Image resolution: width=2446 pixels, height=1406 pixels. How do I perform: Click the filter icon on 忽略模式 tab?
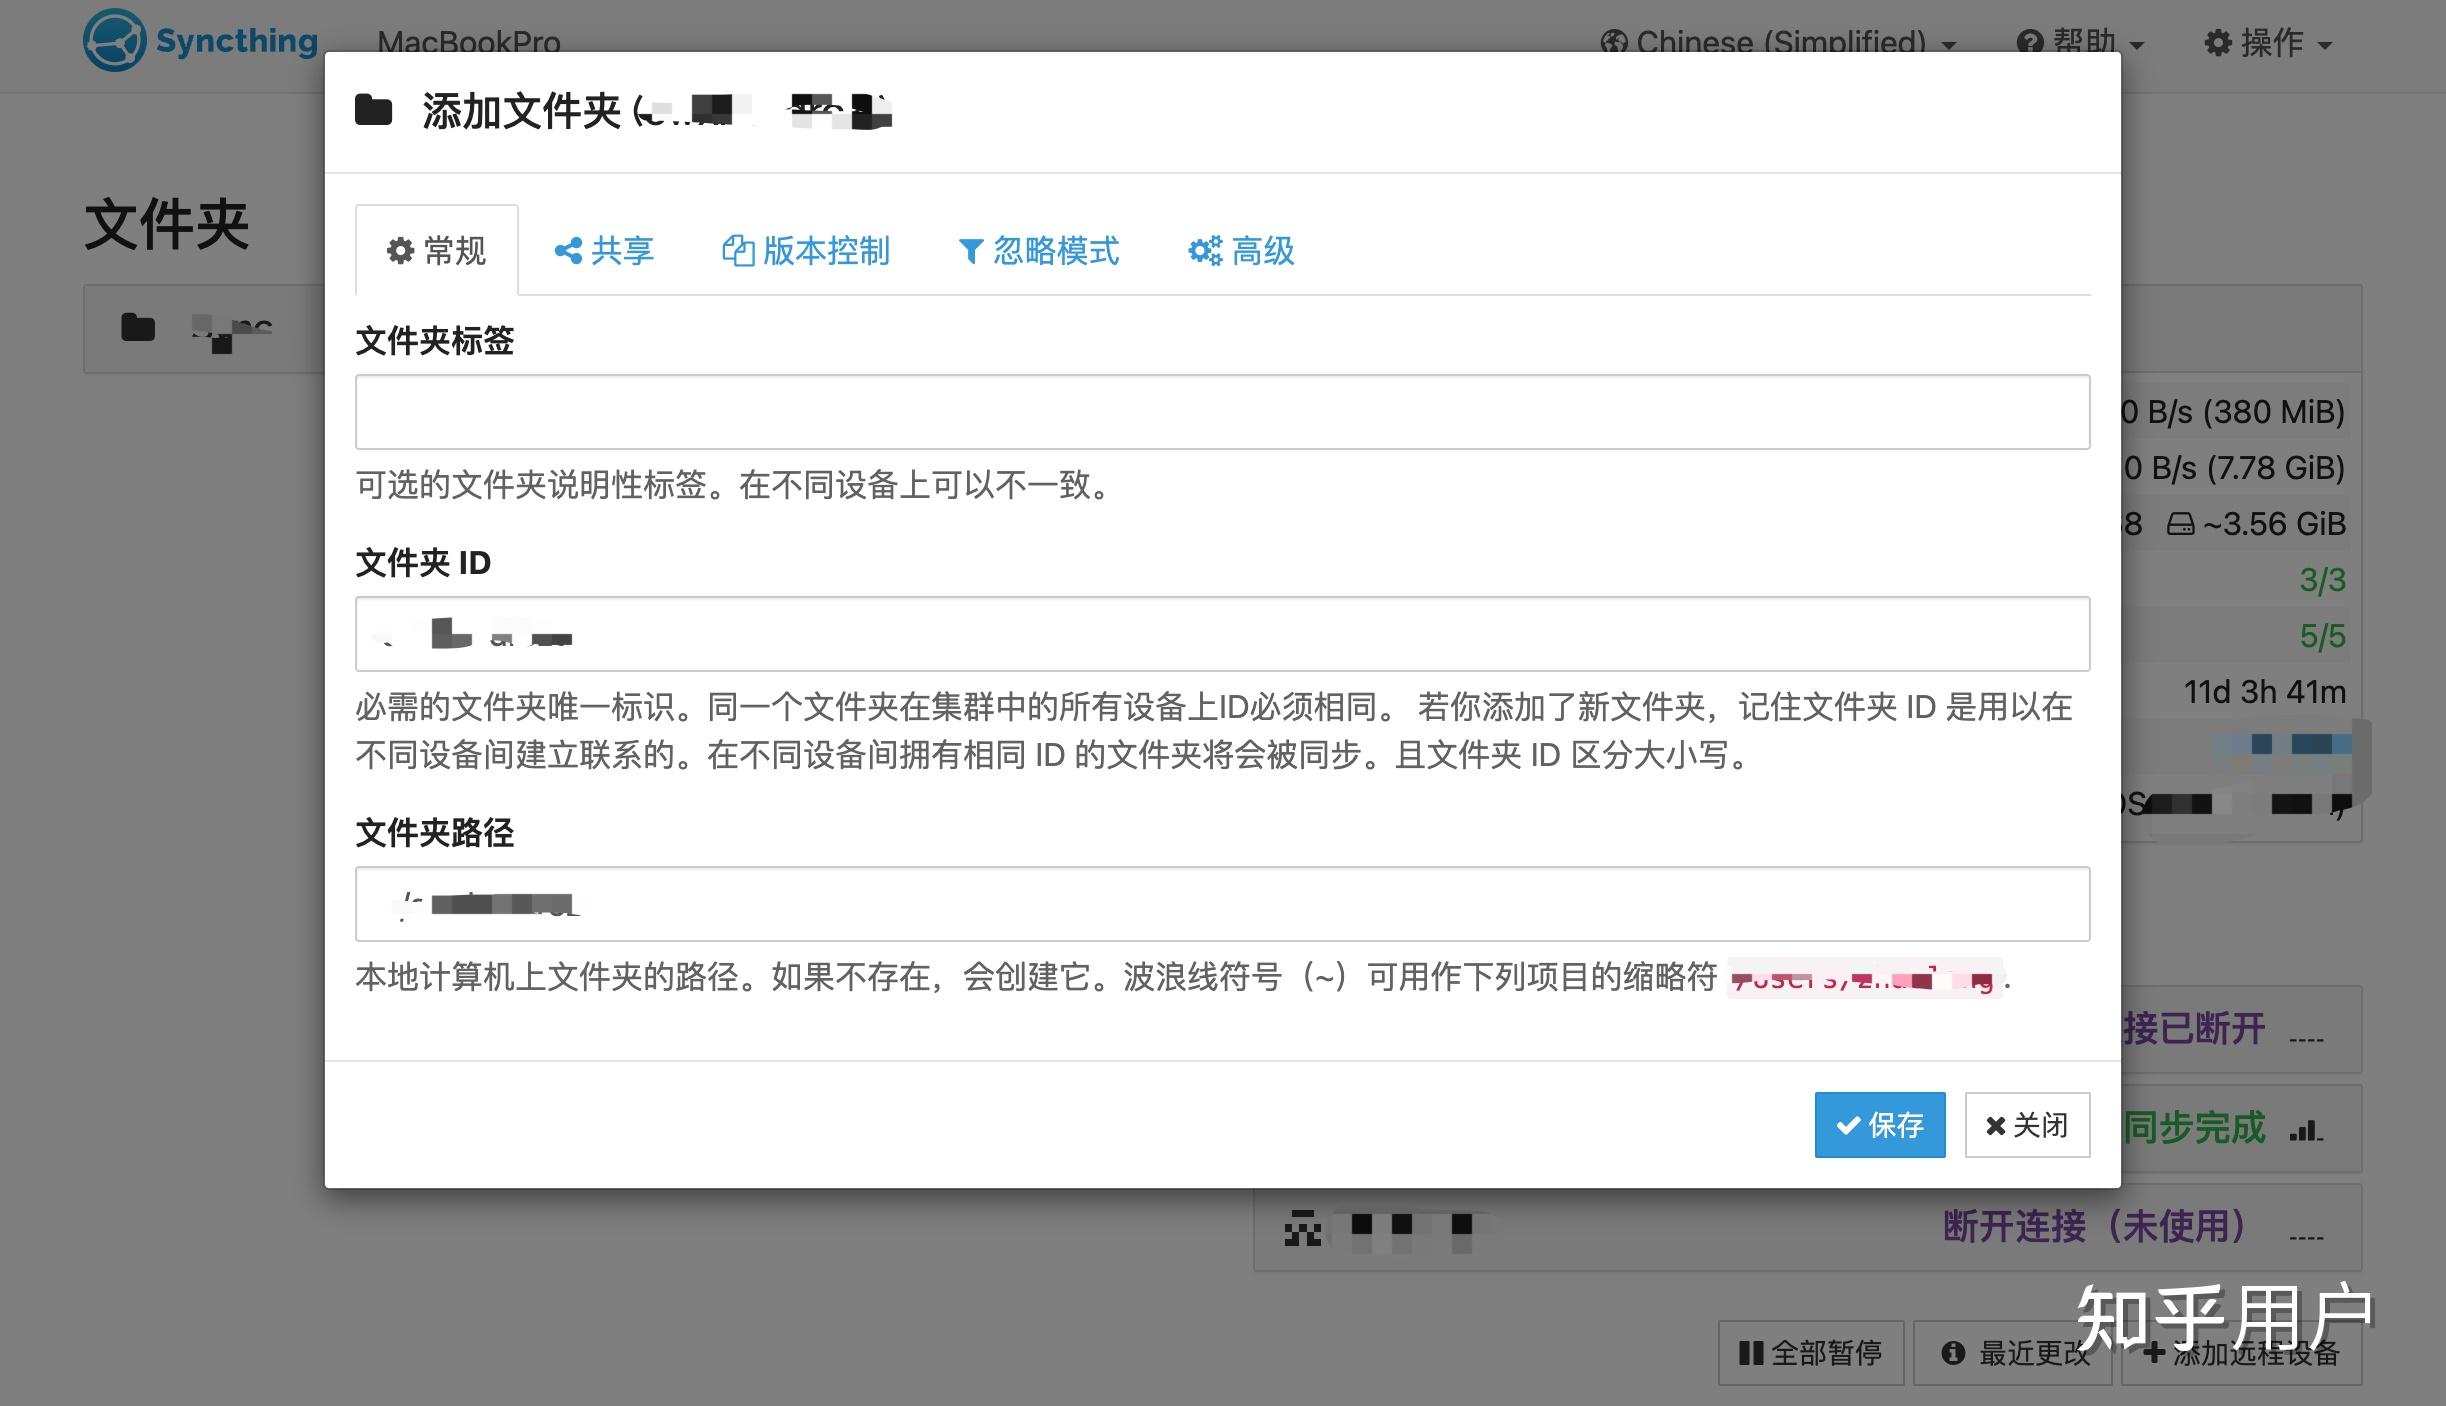[970, 251]
